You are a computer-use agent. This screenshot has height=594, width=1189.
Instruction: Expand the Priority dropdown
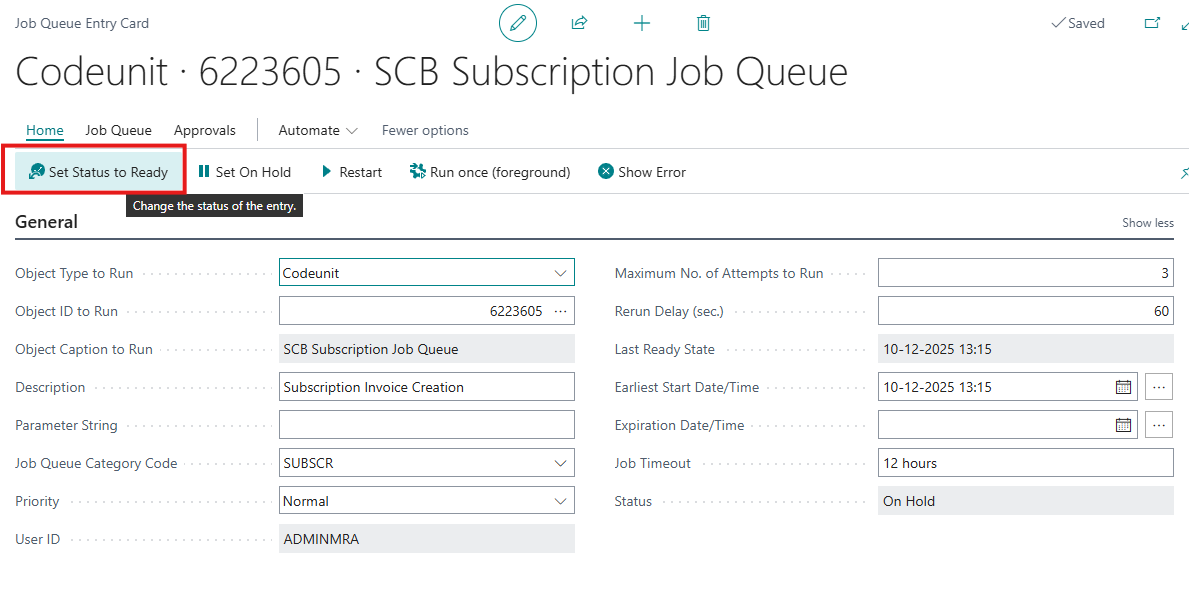tap(560, 501)
